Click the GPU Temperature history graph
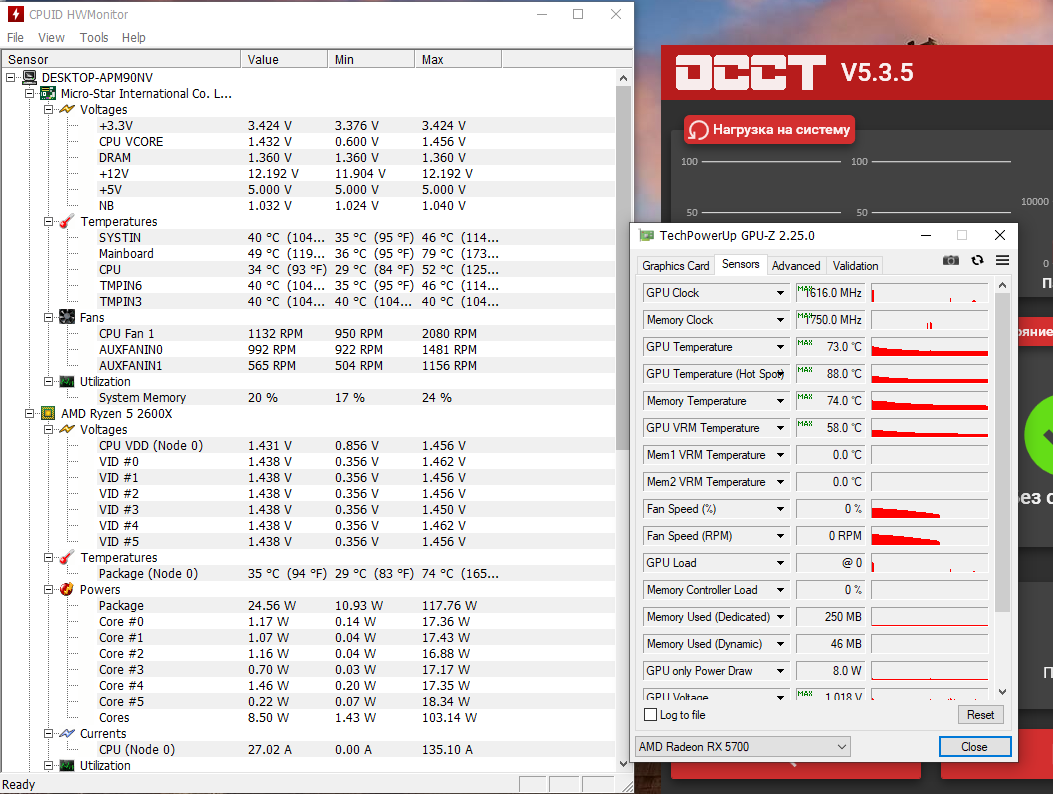 (929, 347)
